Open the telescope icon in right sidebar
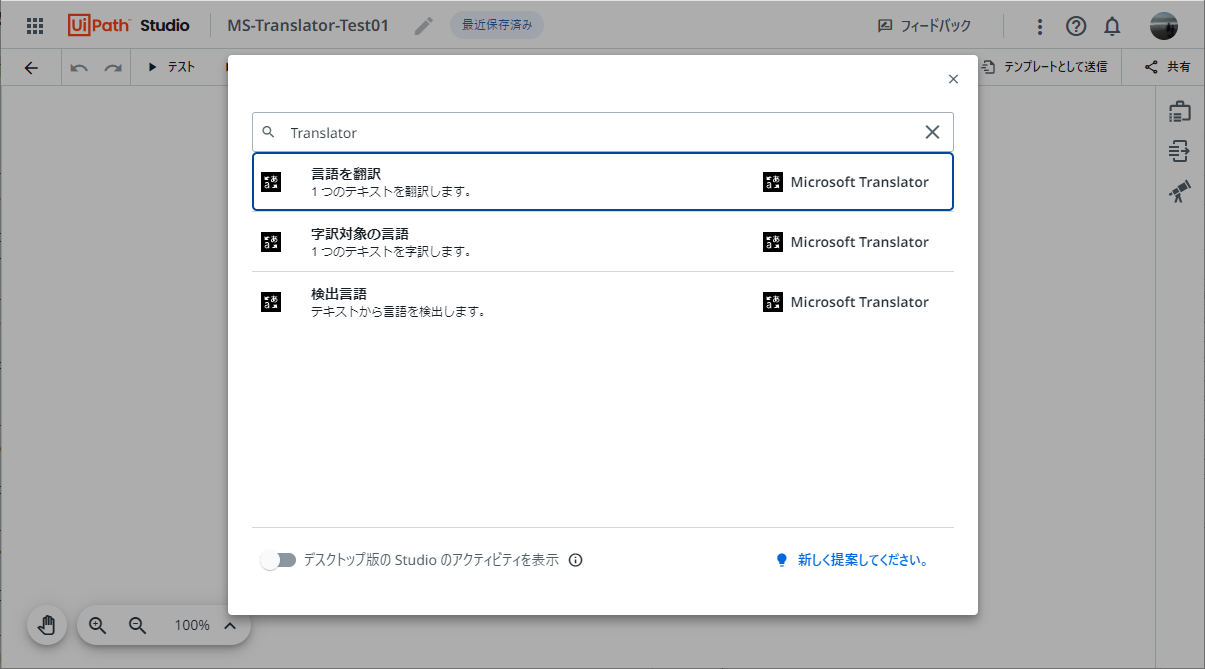1205x669 pixels. 1180,192
